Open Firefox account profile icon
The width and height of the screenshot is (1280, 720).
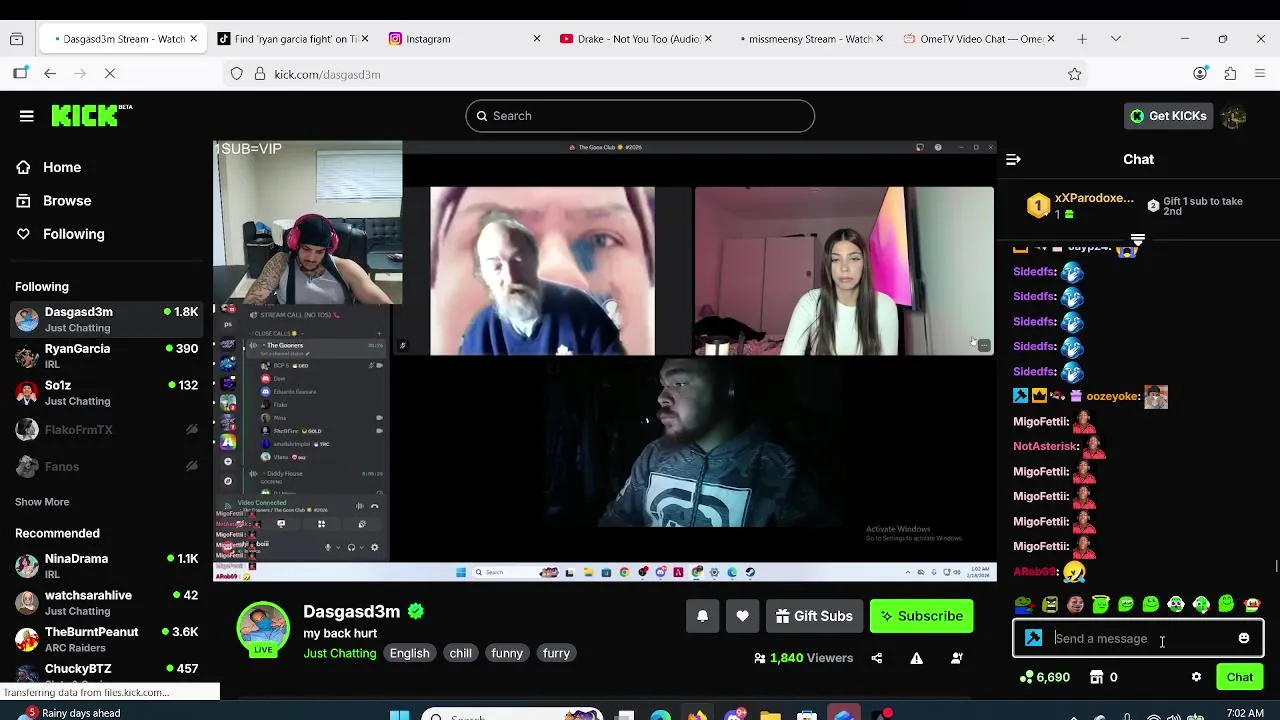(x=1200, y=74)
